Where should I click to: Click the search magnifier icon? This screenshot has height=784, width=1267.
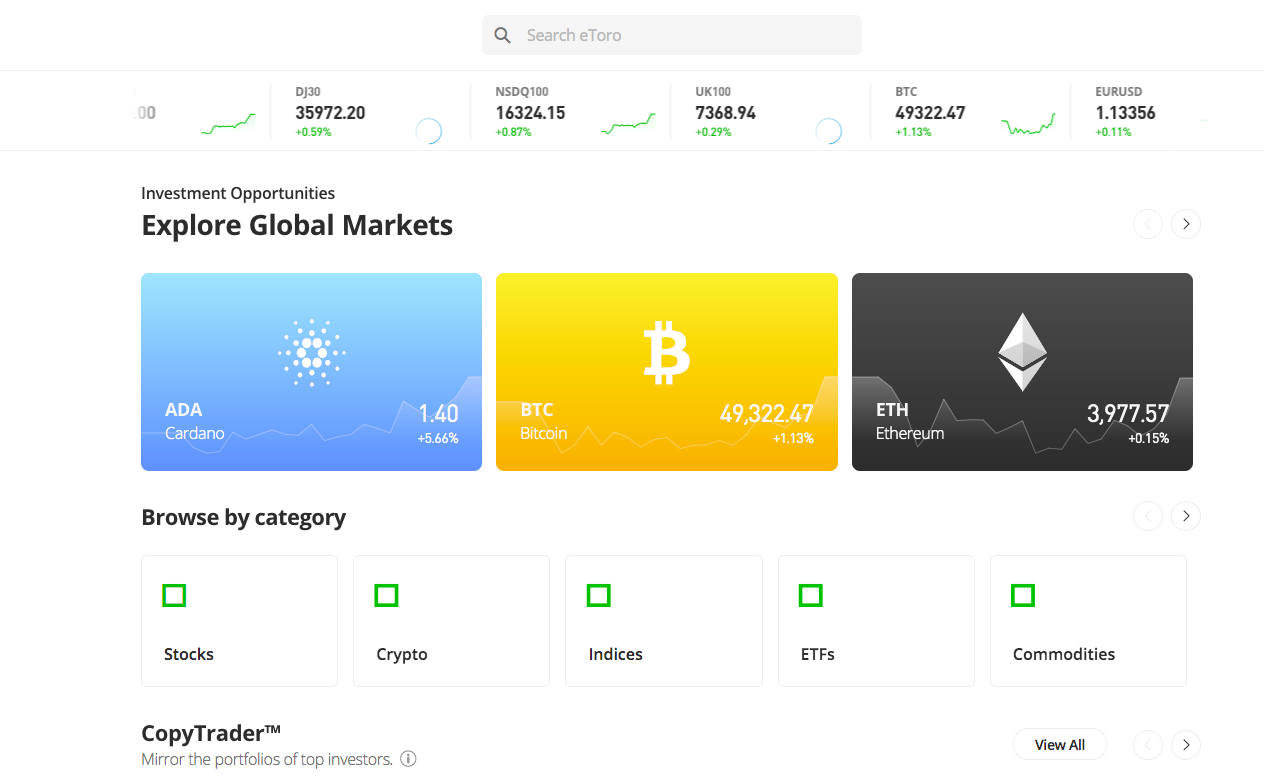point(503,35)
